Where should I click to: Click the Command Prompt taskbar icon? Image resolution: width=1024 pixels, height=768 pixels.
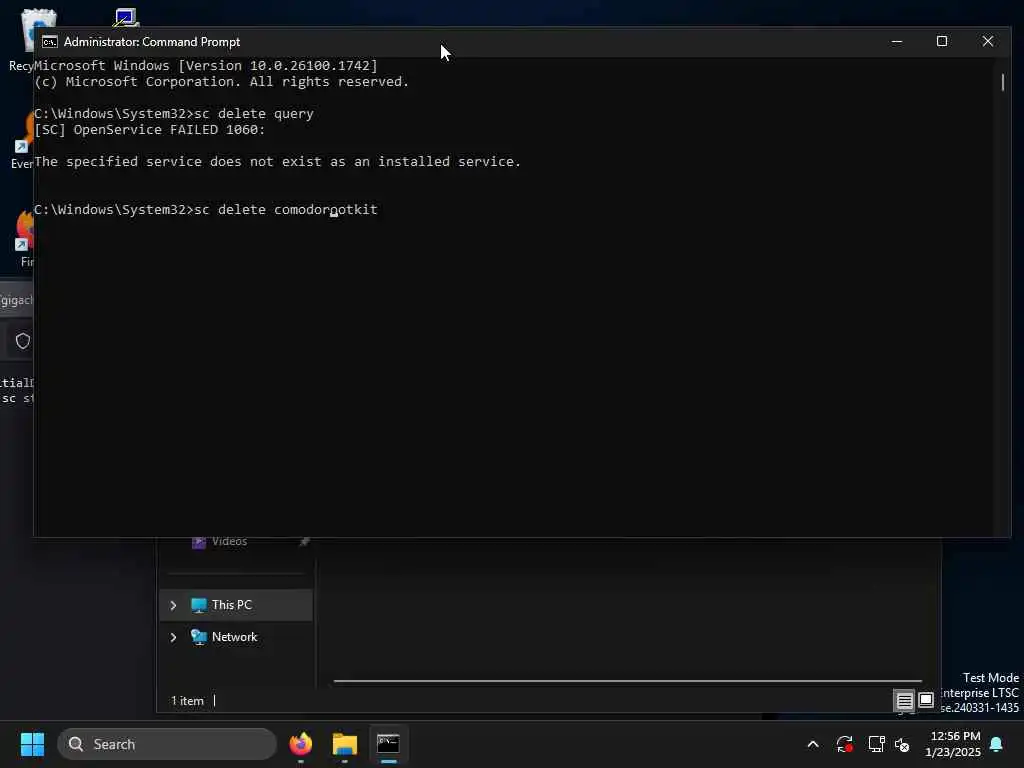coord(389,744)
